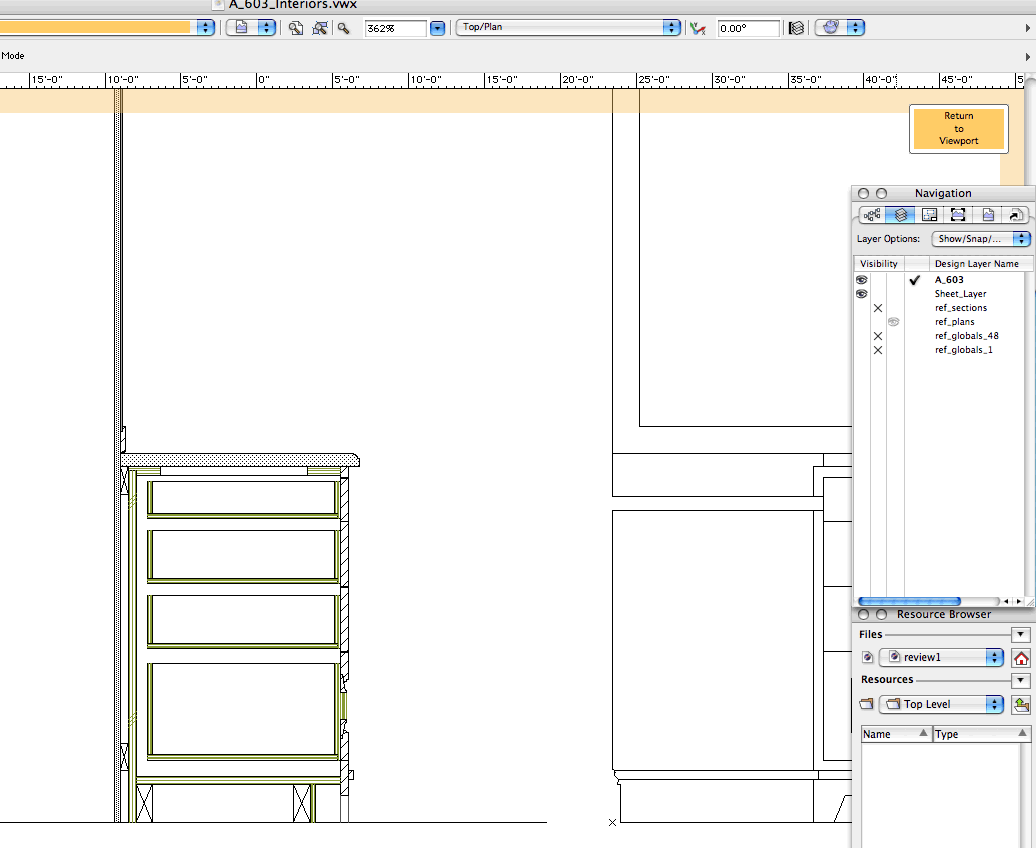Image resolution: width=1036 pixels, height=848 pixels.
Task: Open the Top Level folder dropdown
Action: click(x=942, y=704)
